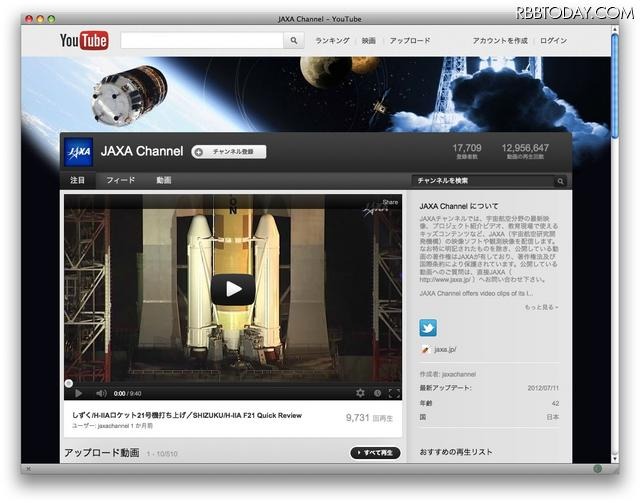
Task: Switch to the 動画 tab
Action: tap(164, 180)
